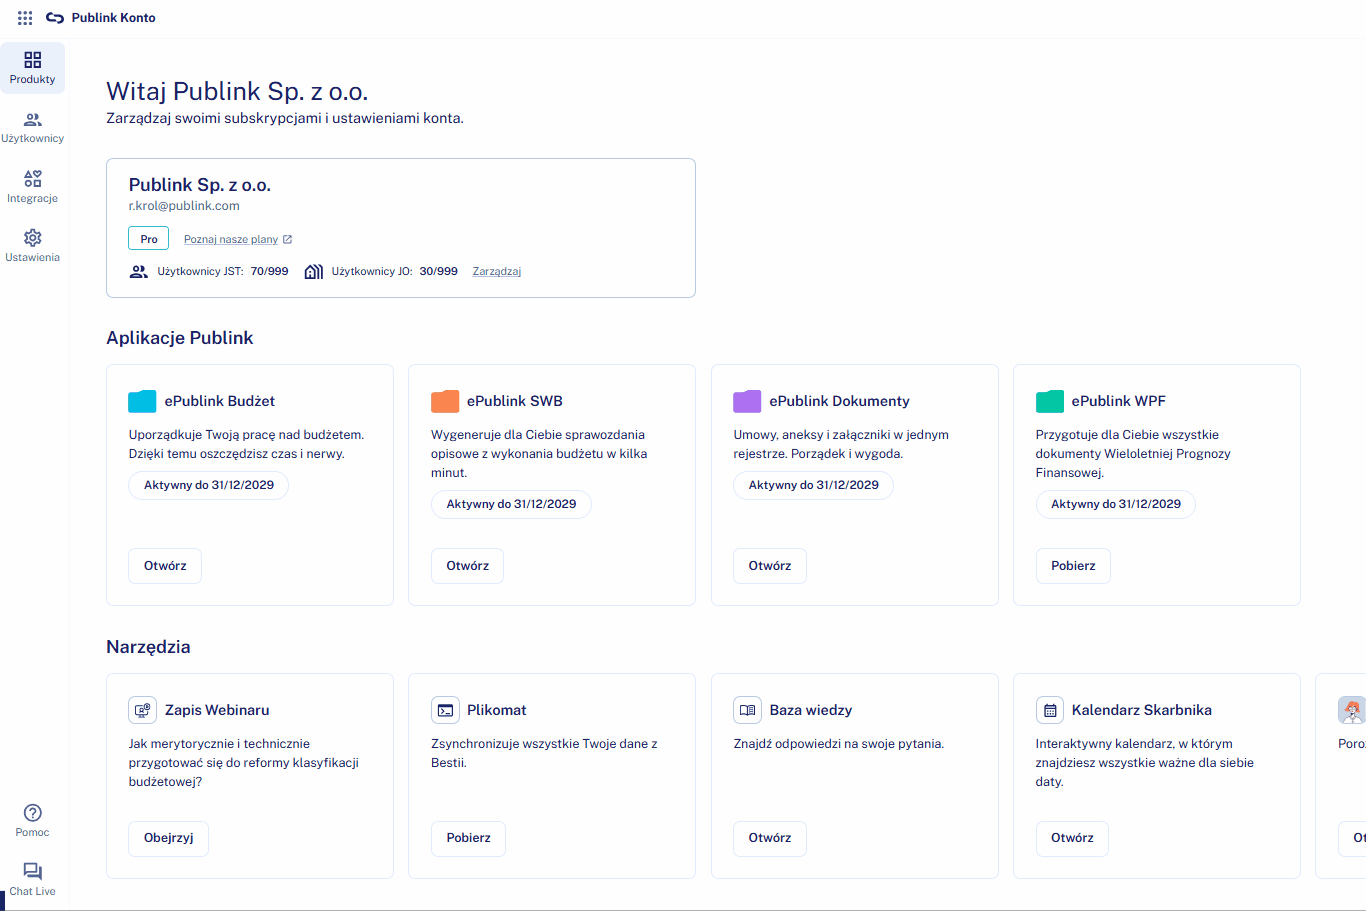Click ePublink SWB active-until date badge
The image size is (1366, 911).
click(511, 504)
